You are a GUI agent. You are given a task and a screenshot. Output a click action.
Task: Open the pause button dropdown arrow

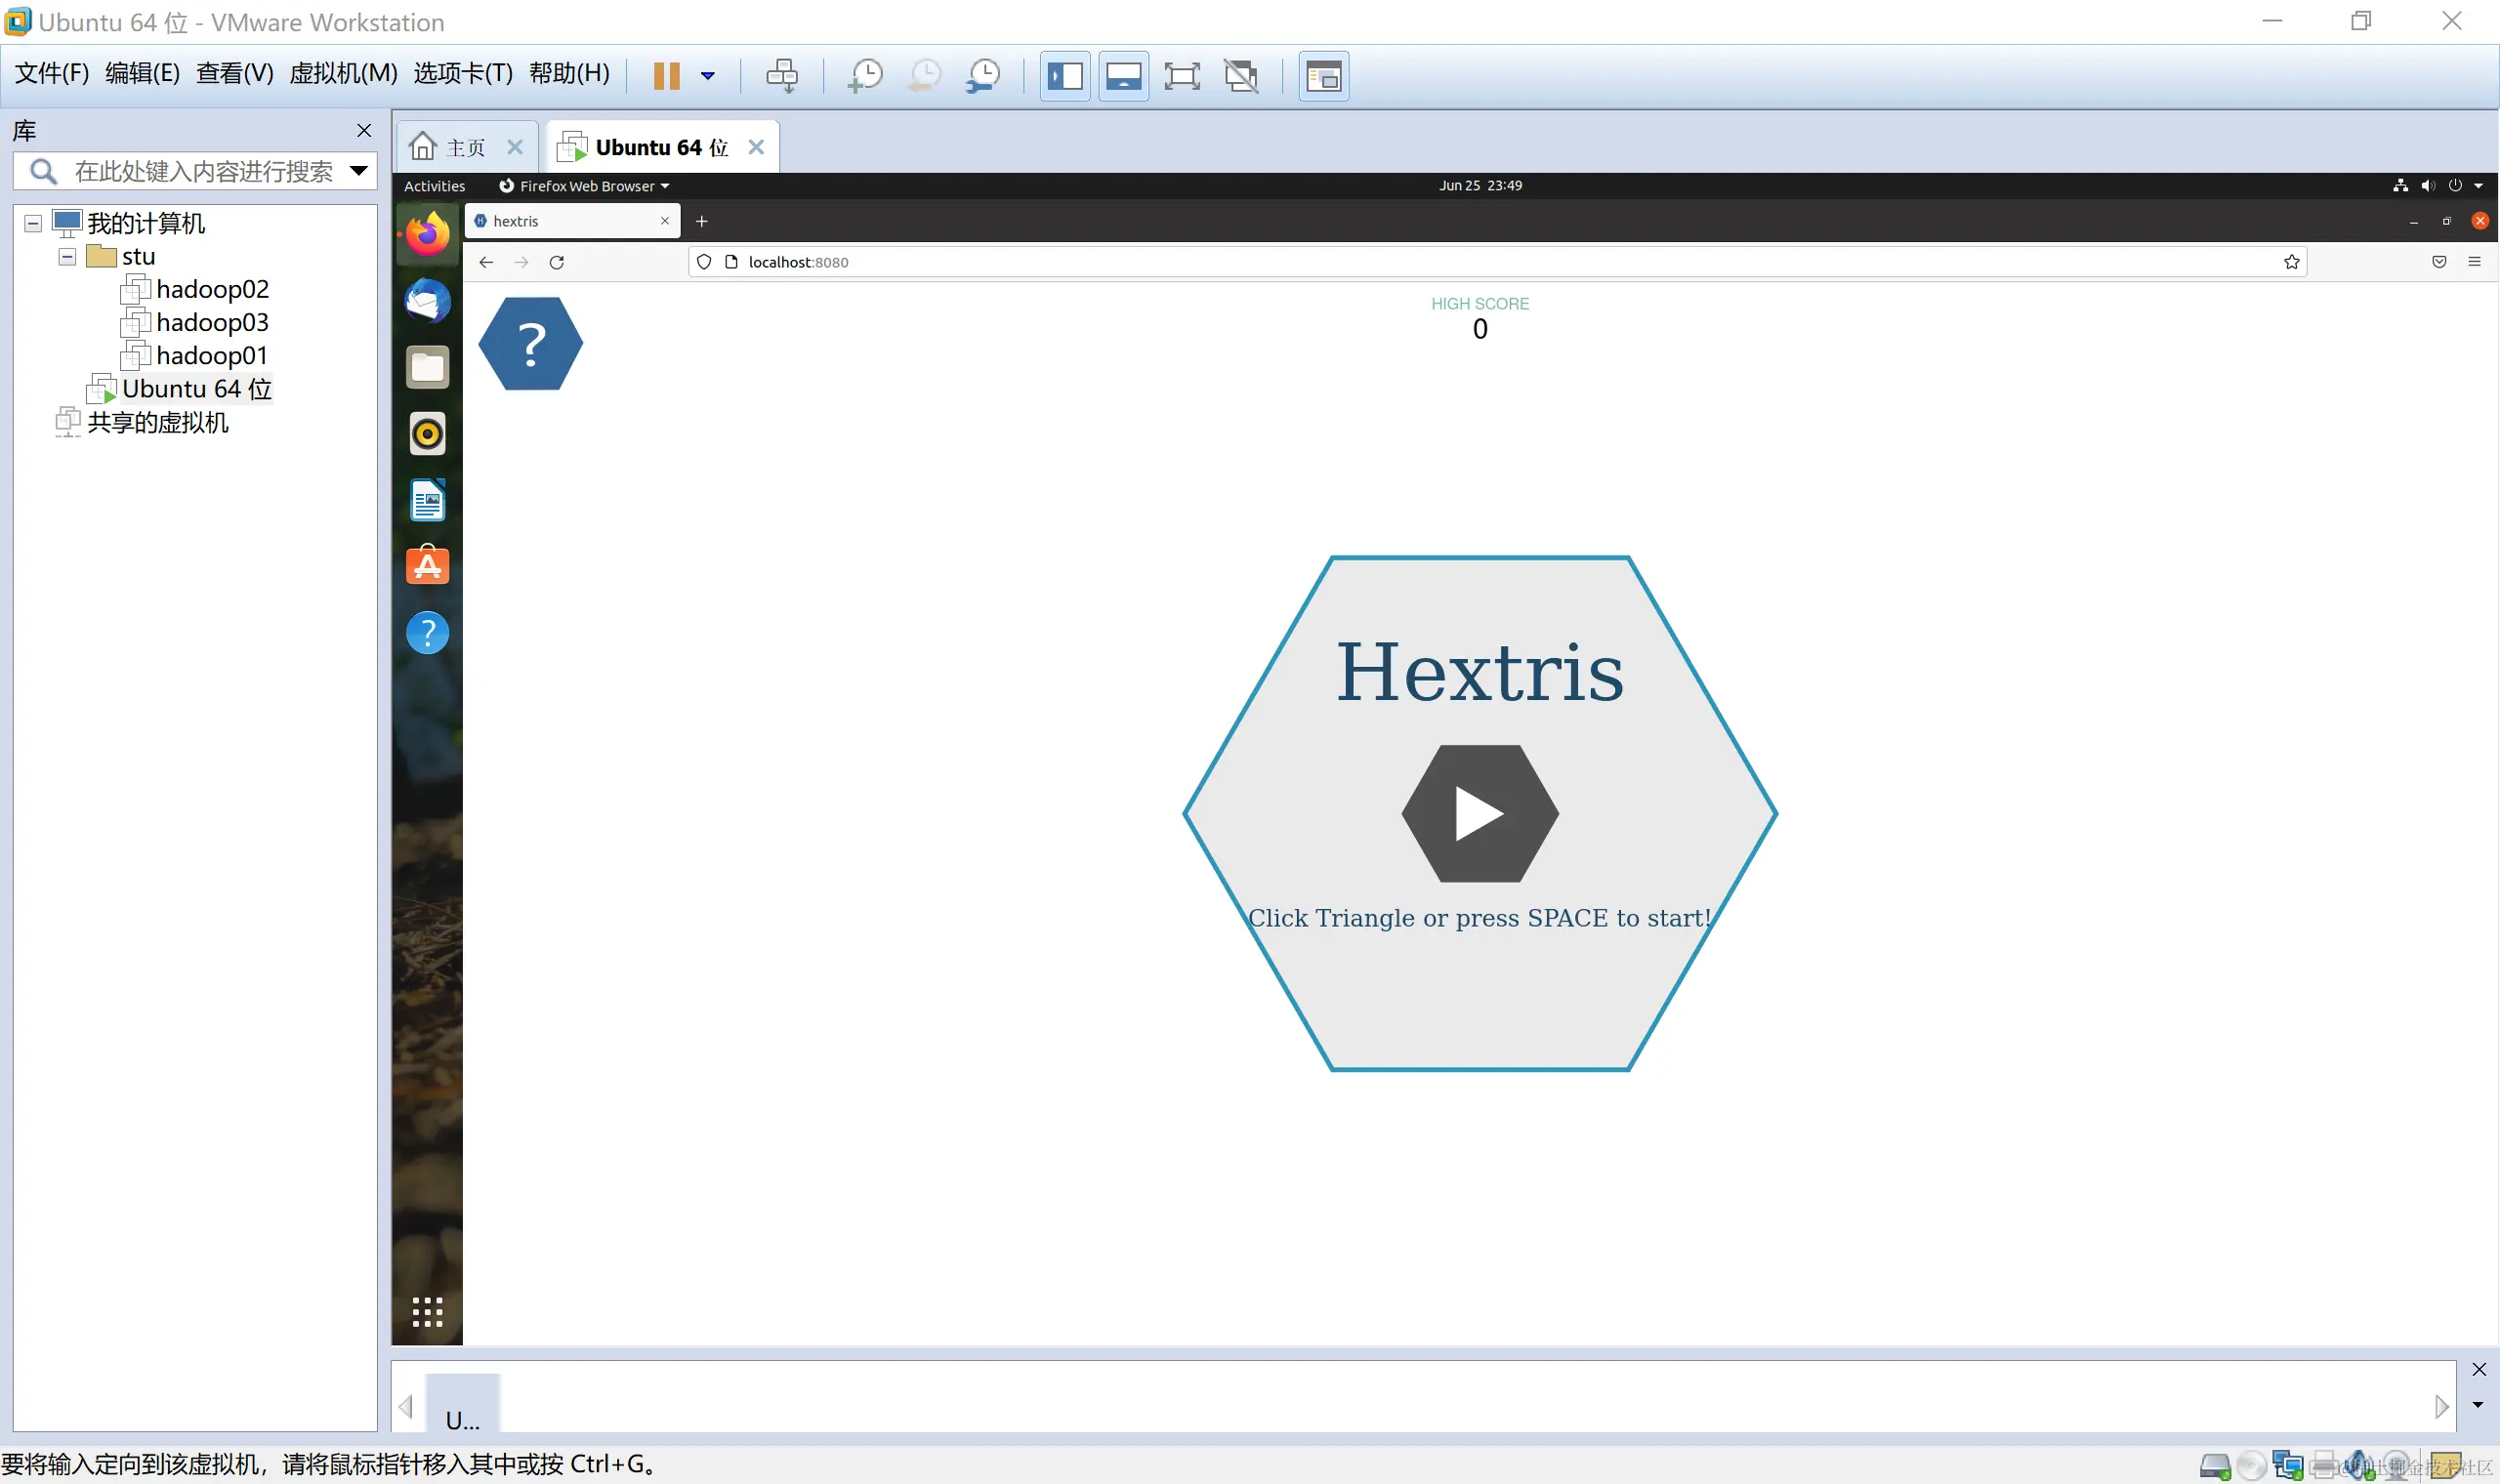(708, 76)
